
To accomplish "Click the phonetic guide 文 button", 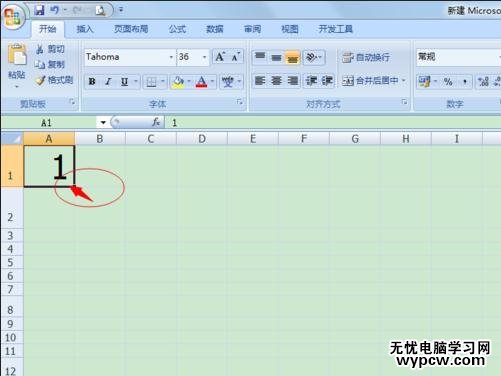I will coord(228,82).
